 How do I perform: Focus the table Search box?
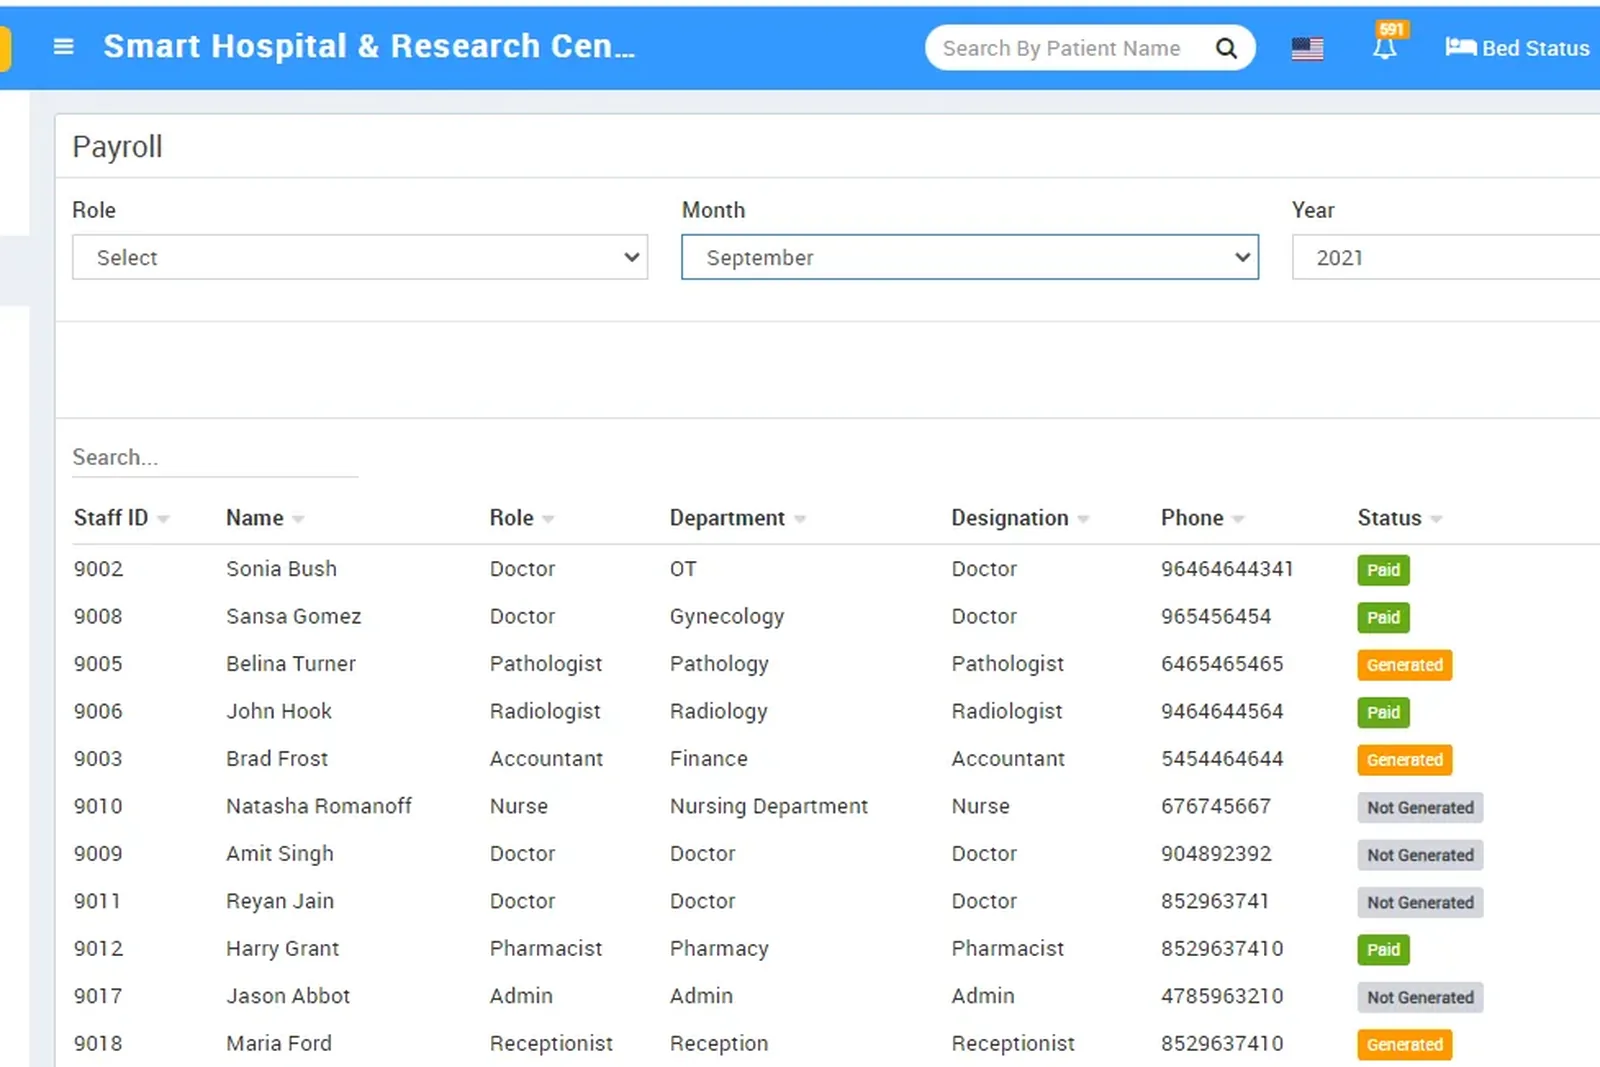pyautogui.click(x=215, y=457)
